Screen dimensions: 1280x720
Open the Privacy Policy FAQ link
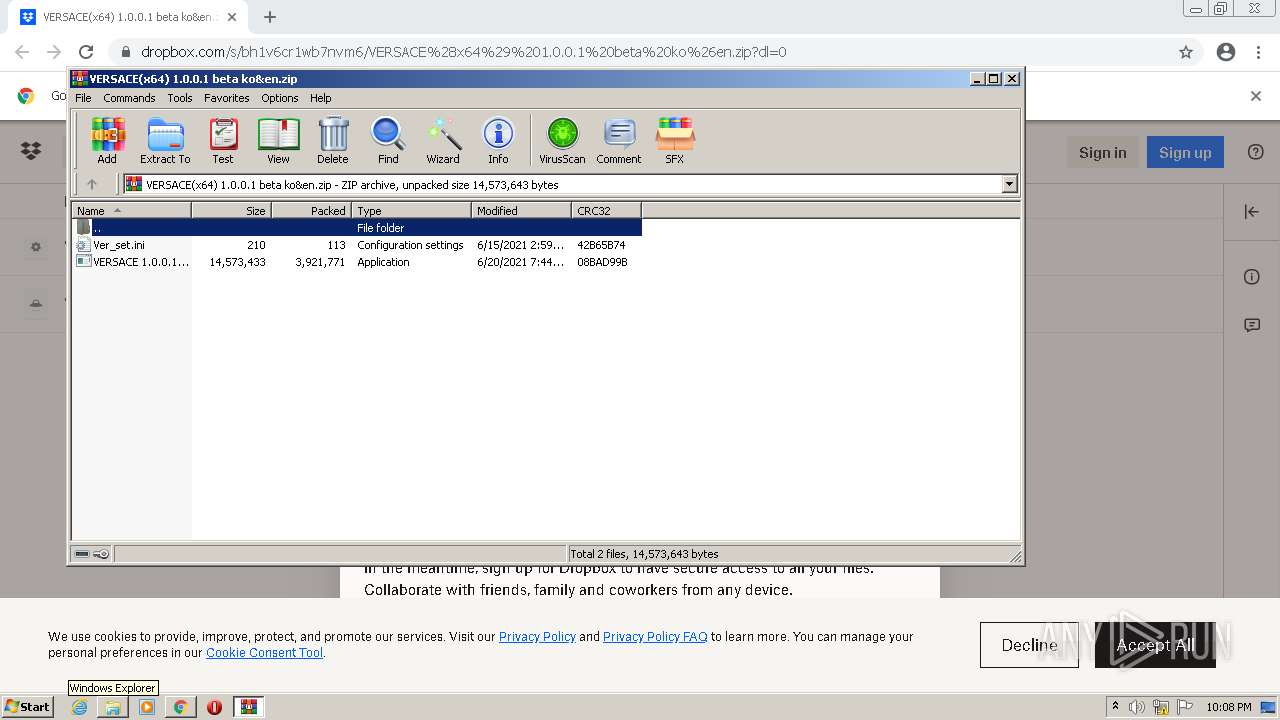(655, 636)
